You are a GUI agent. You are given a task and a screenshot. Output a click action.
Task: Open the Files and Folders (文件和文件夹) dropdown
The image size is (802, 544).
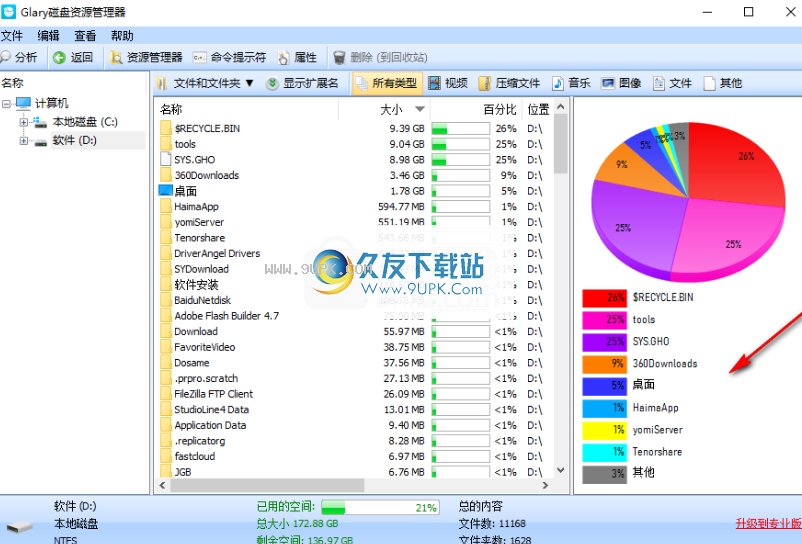[206, 83]
